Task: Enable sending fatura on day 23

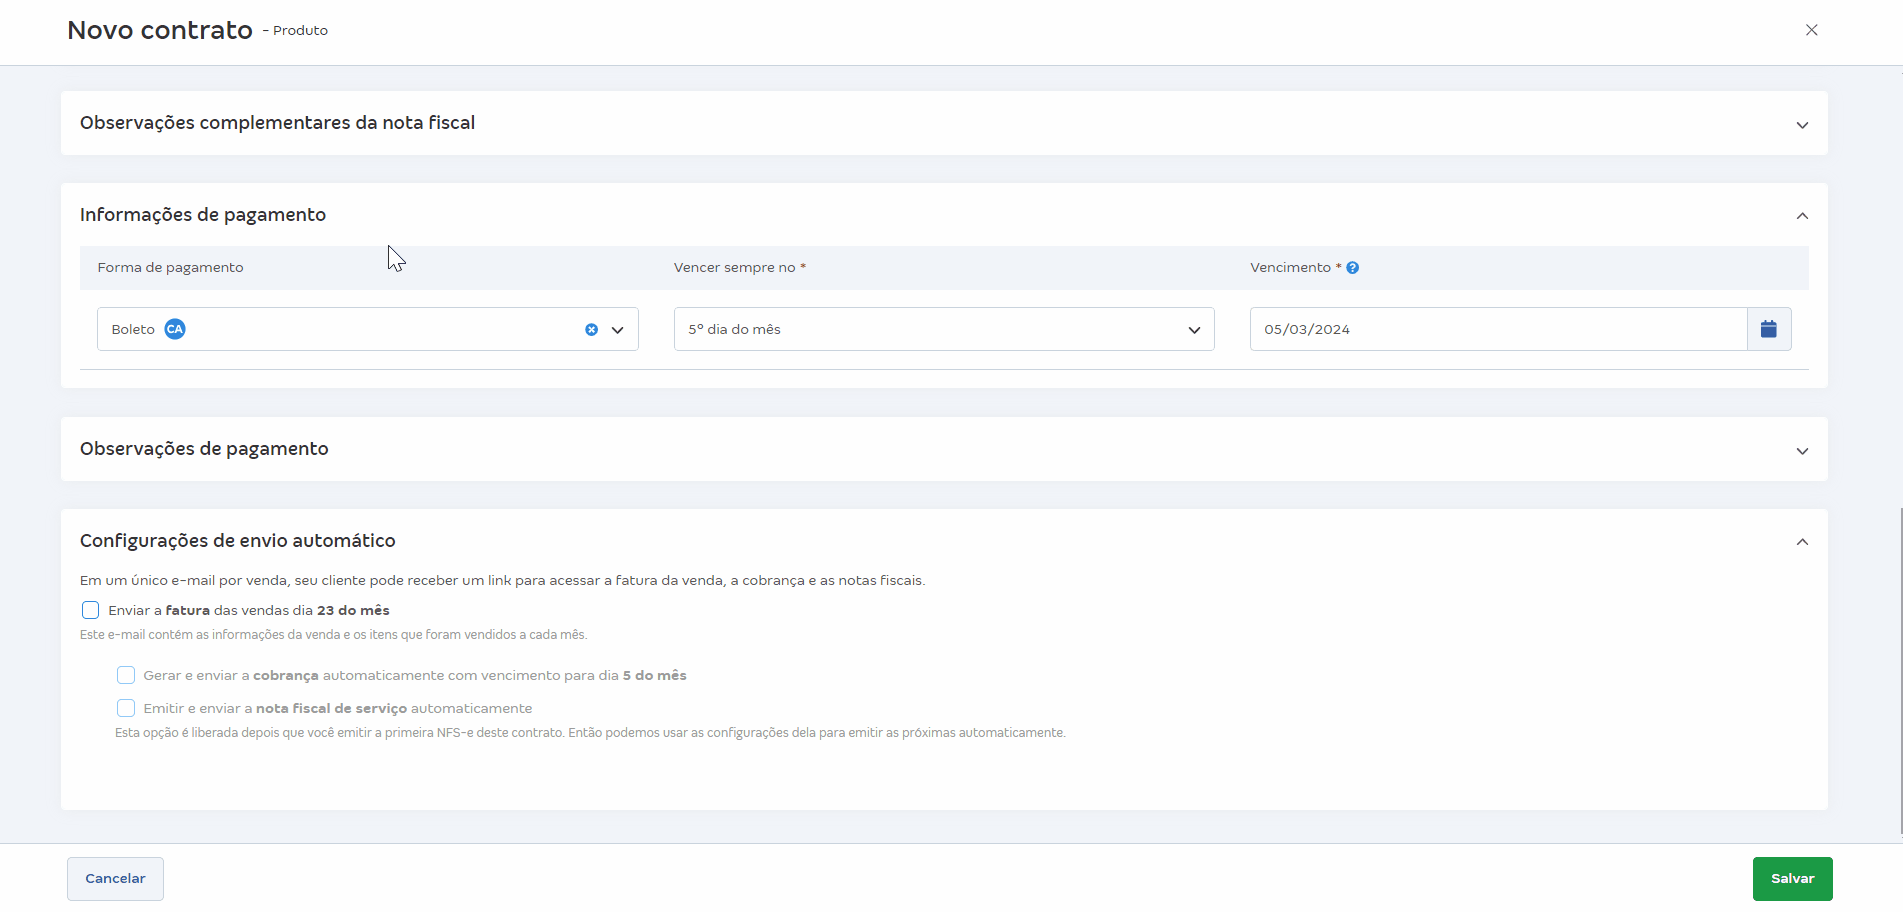Action: (x=91, y=610)
